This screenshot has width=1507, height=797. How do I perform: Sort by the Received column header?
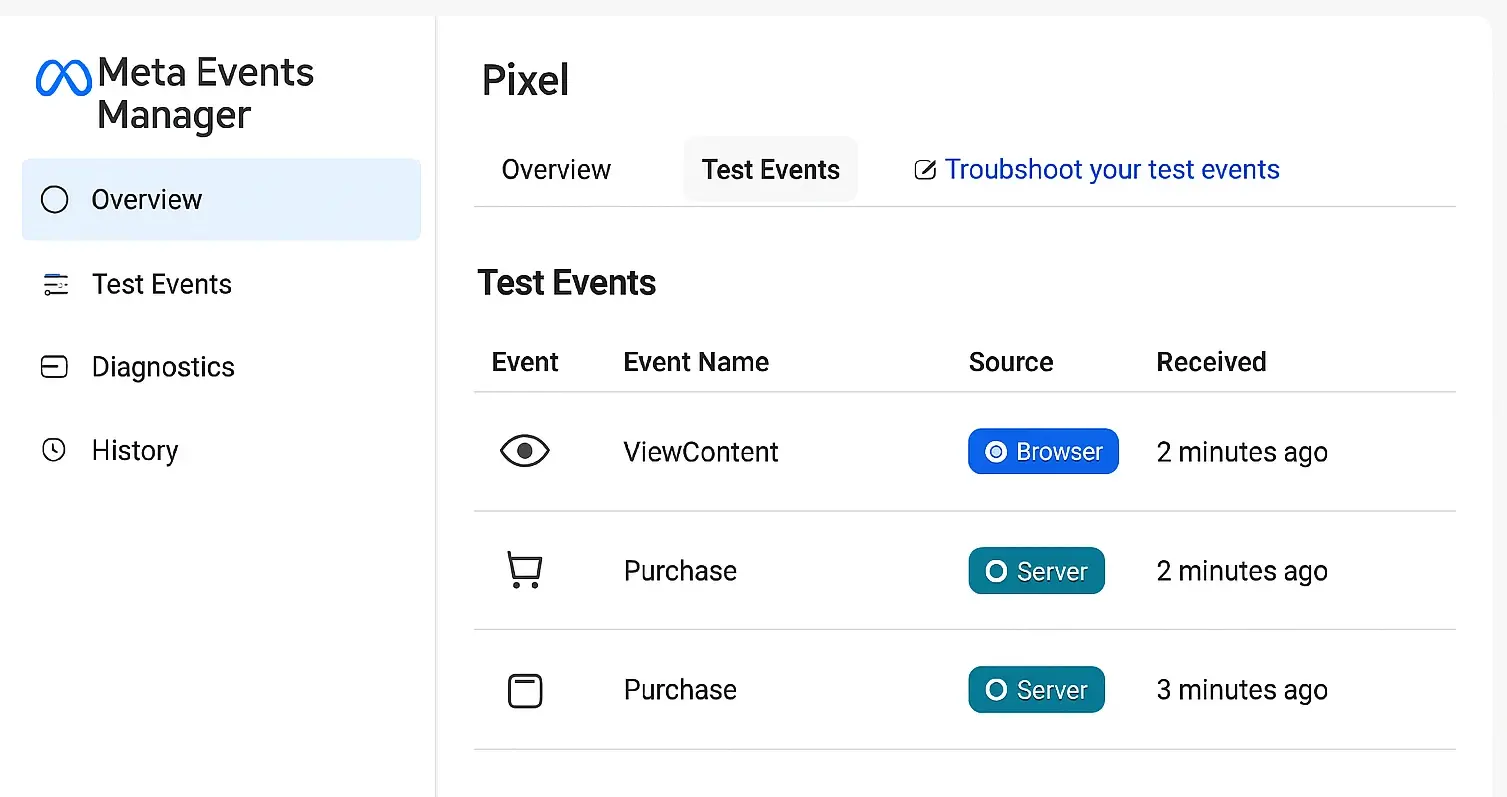[1211, 362]
